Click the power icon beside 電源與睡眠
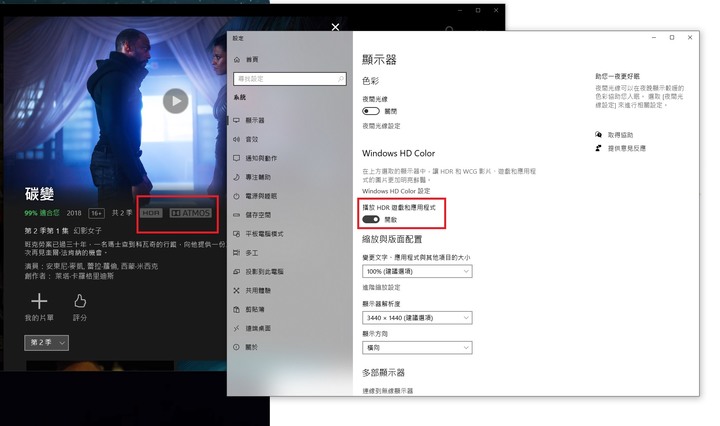 click(236, 196)
